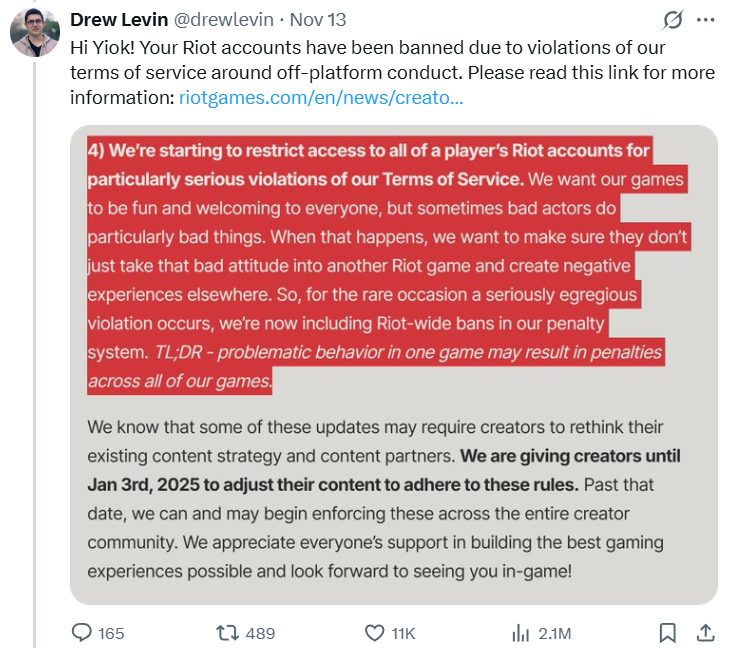Viewport: 738px width, 648px height.
Task: Click the 489 reposts count
Action: pos(260,633)
